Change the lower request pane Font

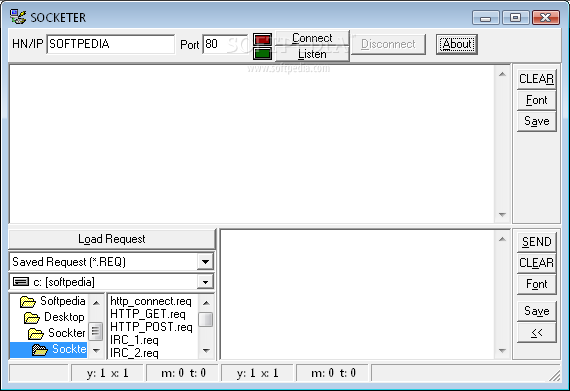point(537,284)
